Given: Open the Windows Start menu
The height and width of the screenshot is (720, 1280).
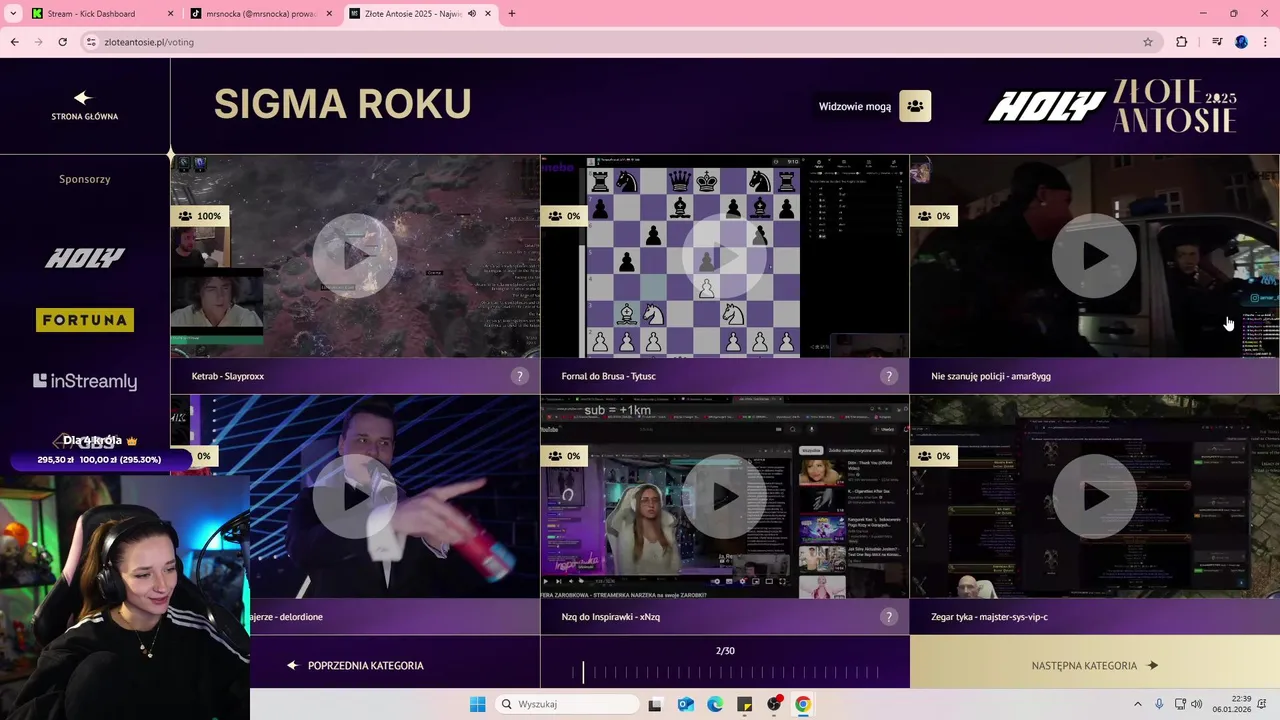Looking at the screenshot, I should pyautogui.click(x=477, y=704).
